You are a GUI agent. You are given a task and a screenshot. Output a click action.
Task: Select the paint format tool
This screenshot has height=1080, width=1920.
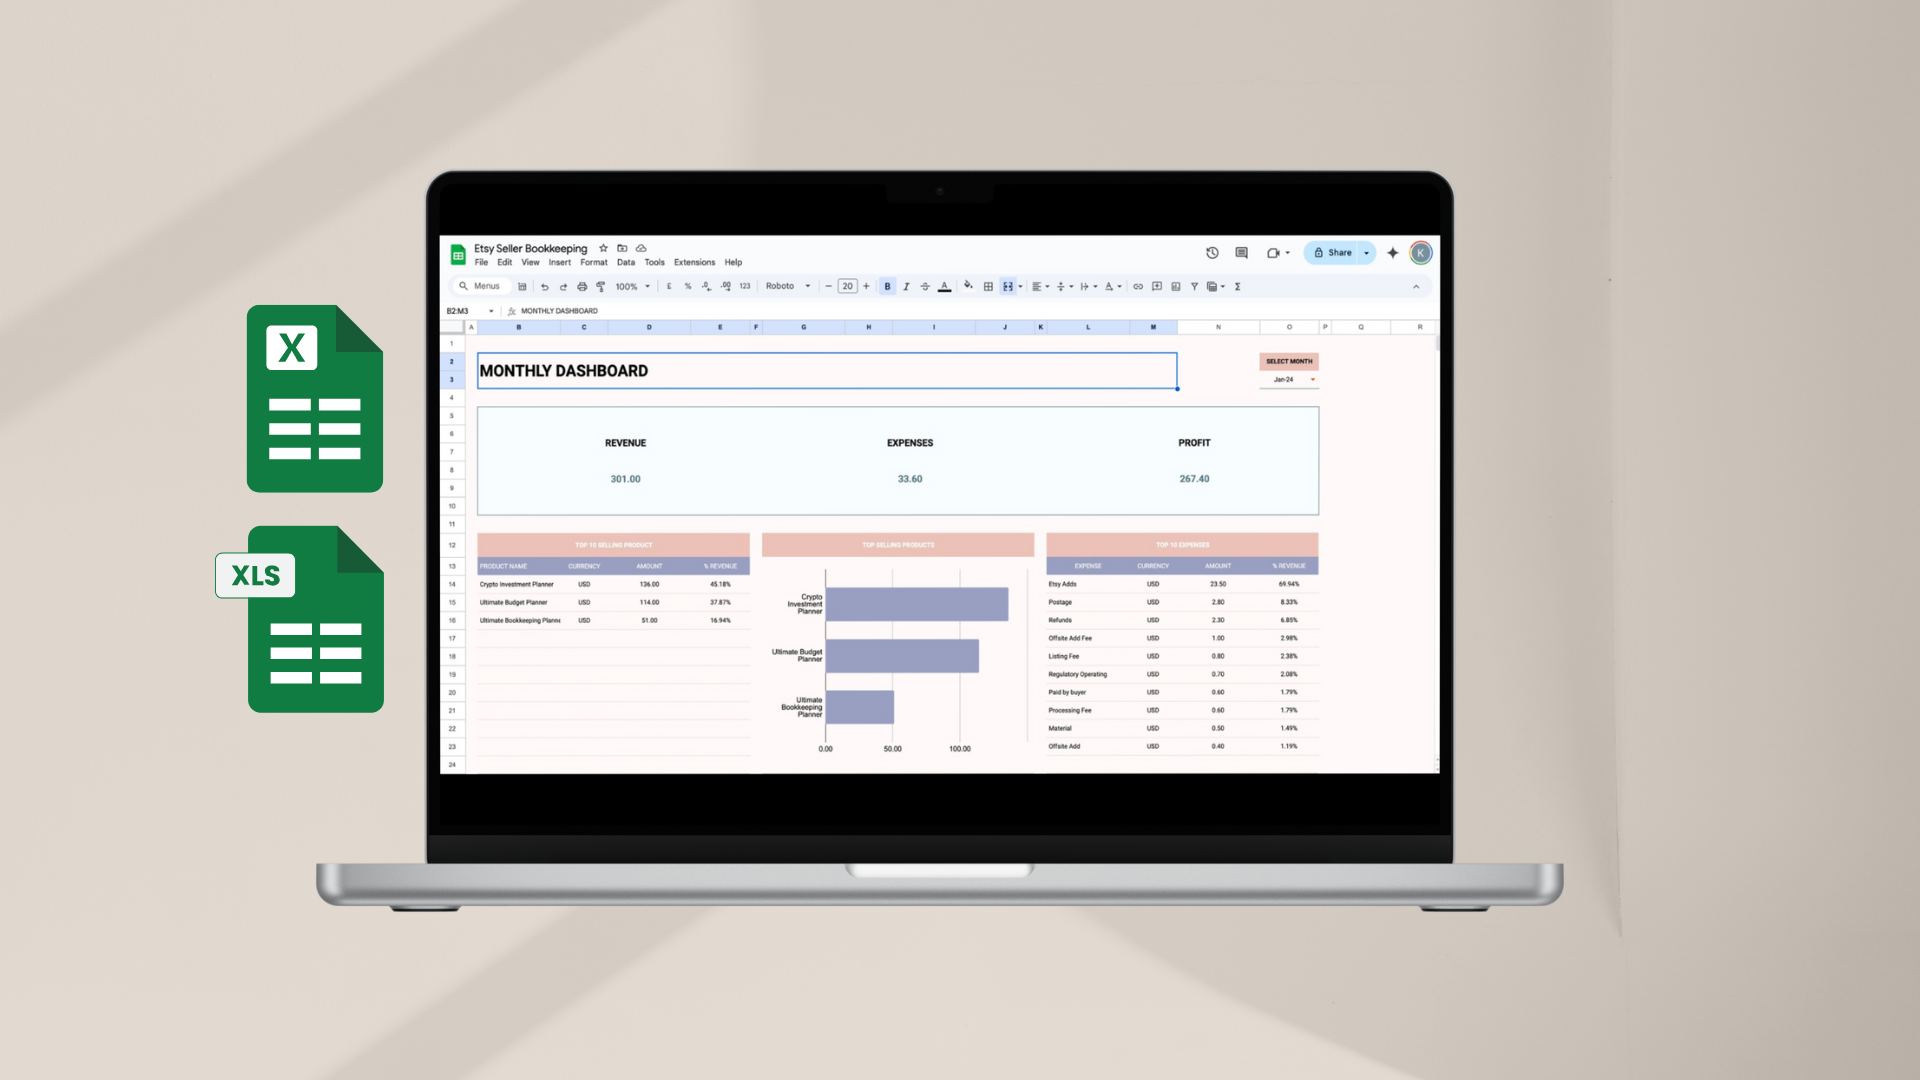tap(601, 287)
